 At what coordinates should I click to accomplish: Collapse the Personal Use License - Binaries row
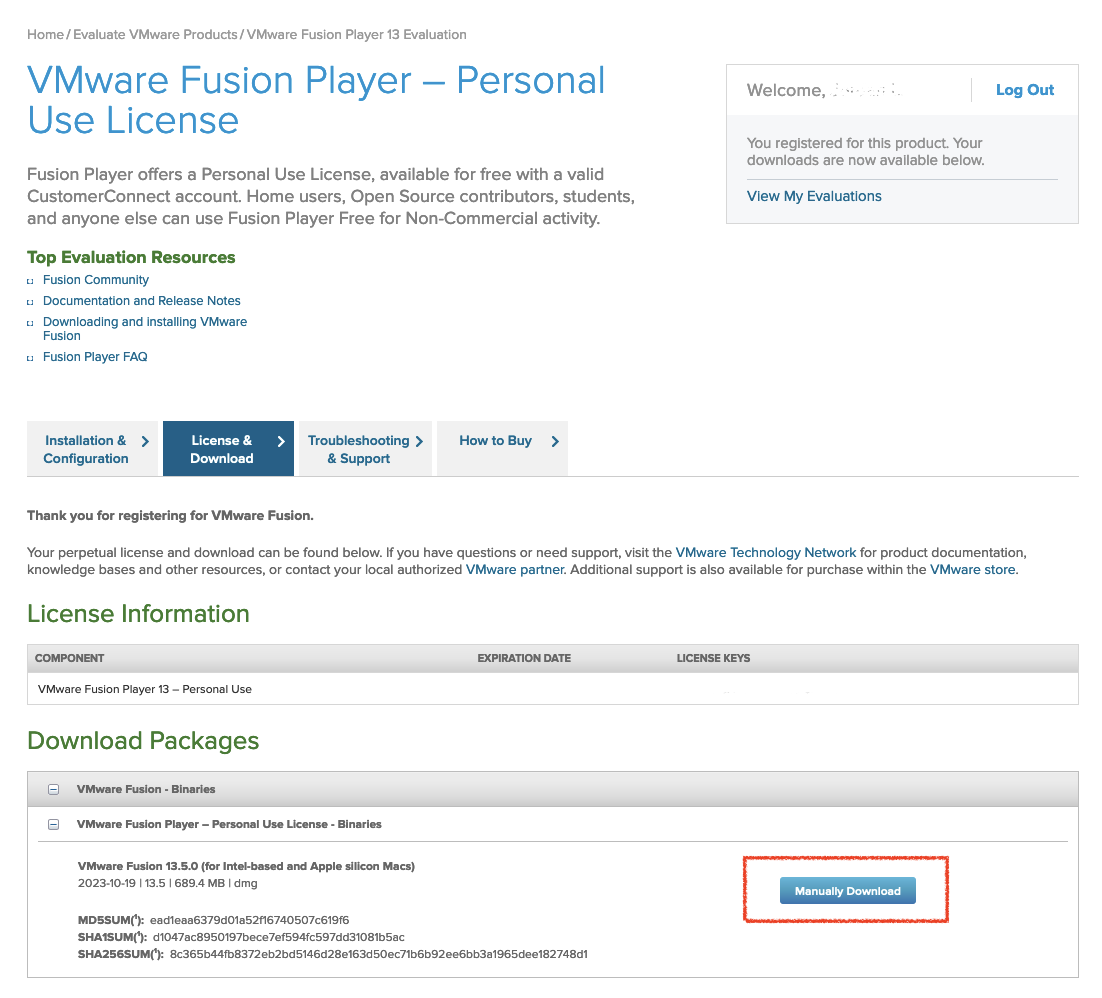tap(54, 825)
